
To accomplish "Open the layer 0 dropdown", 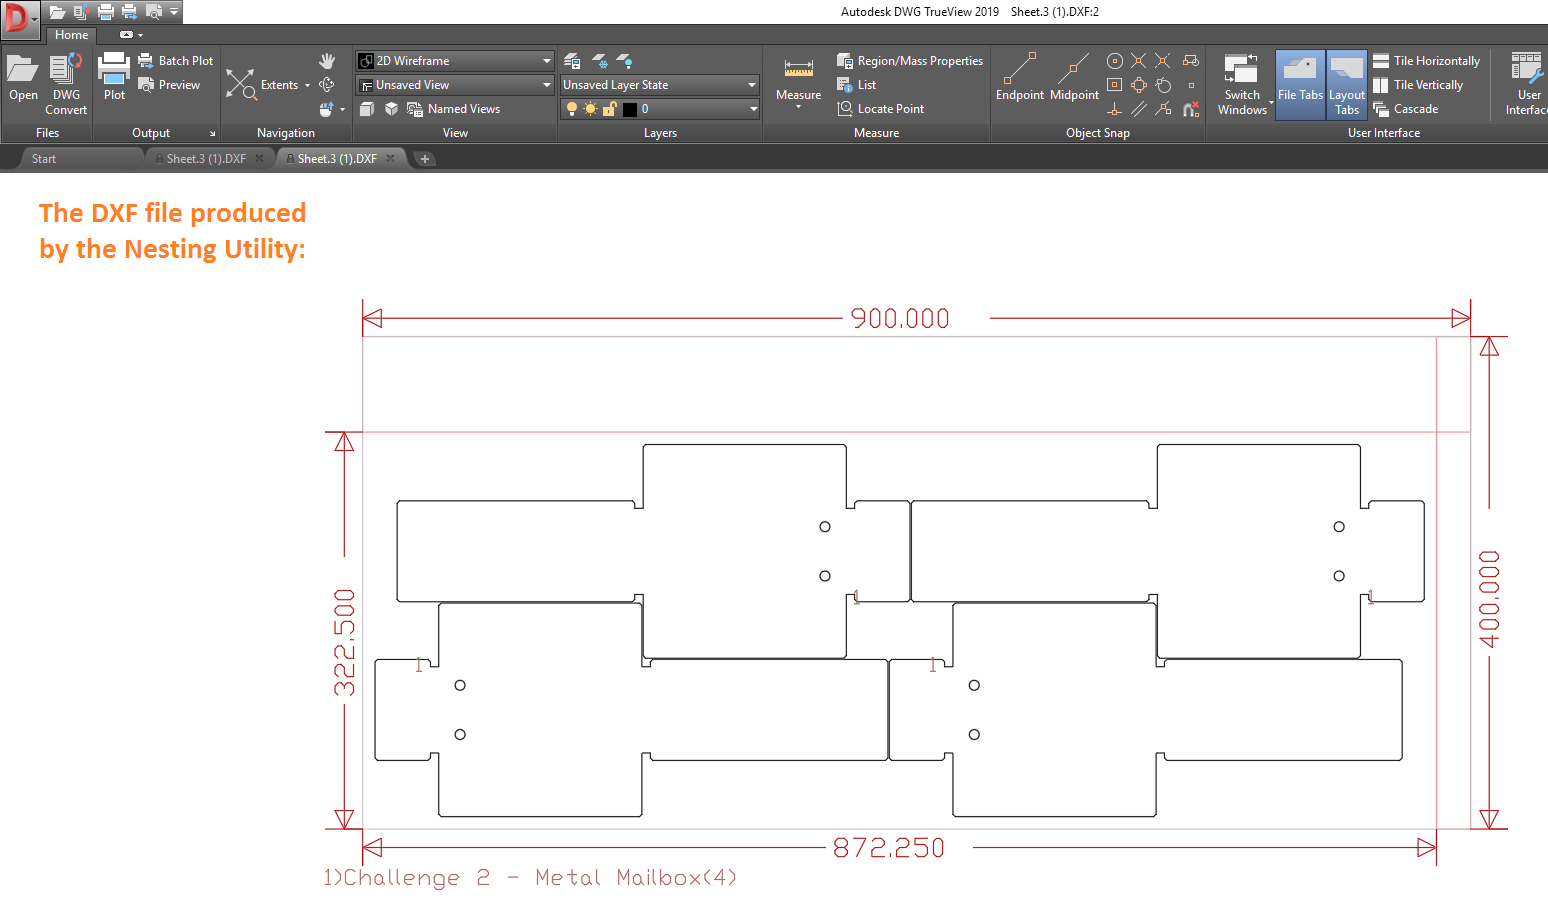I will coord(752,108).
